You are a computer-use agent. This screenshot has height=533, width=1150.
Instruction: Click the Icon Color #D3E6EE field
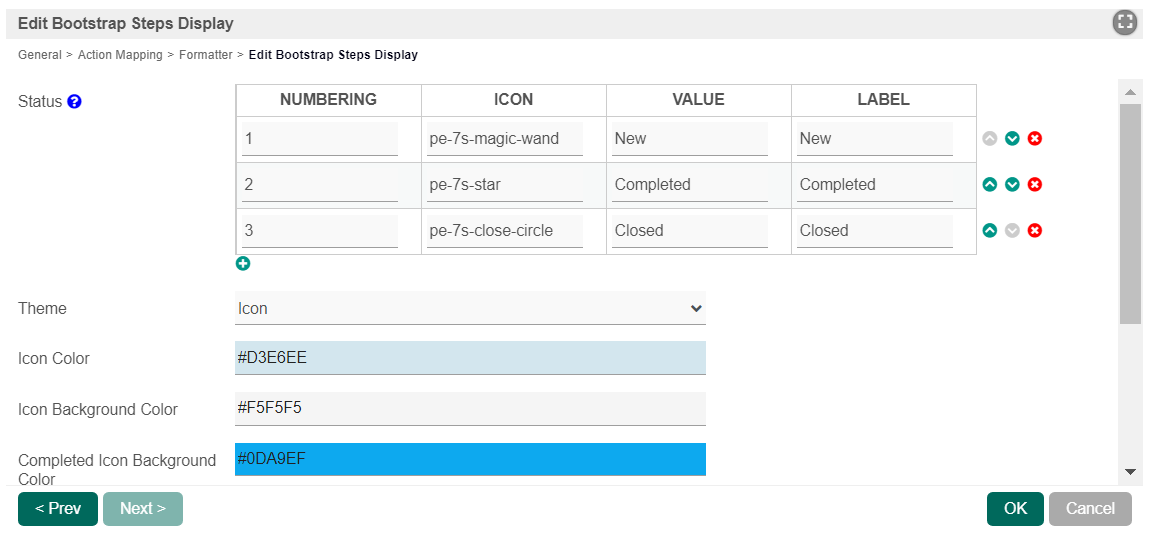[x=470, y=358]
